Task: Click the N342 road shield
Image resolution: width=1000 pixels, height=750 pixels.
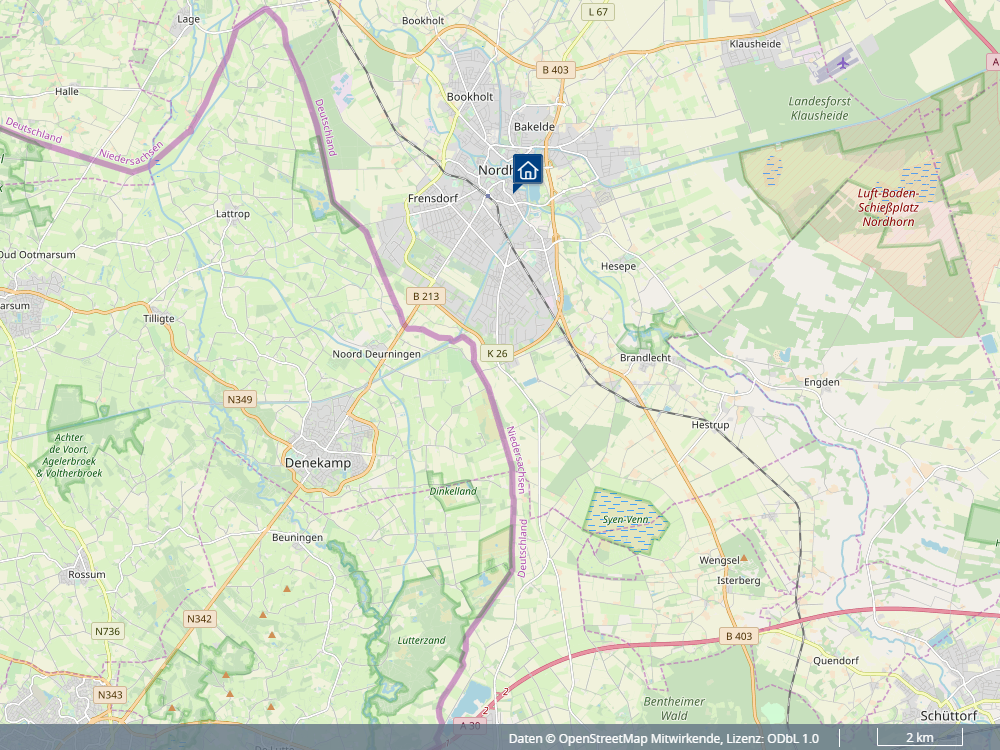Action: point(199,619)
